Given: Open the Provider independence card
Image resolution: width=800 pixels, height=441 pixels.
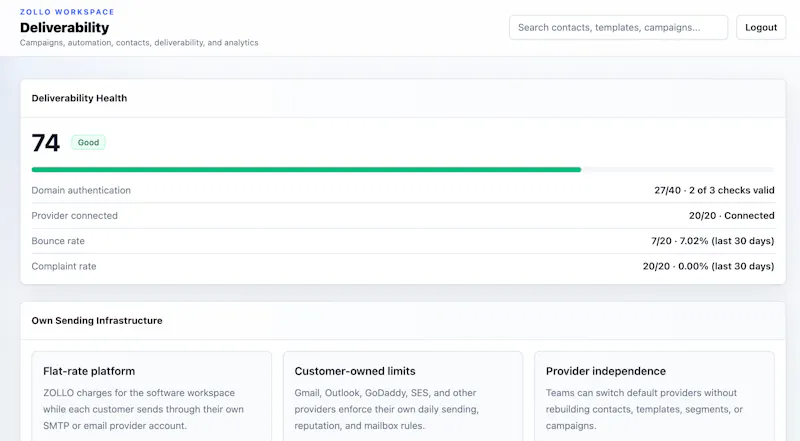Looking at the screenshot, I should click(x=654, y=396).
